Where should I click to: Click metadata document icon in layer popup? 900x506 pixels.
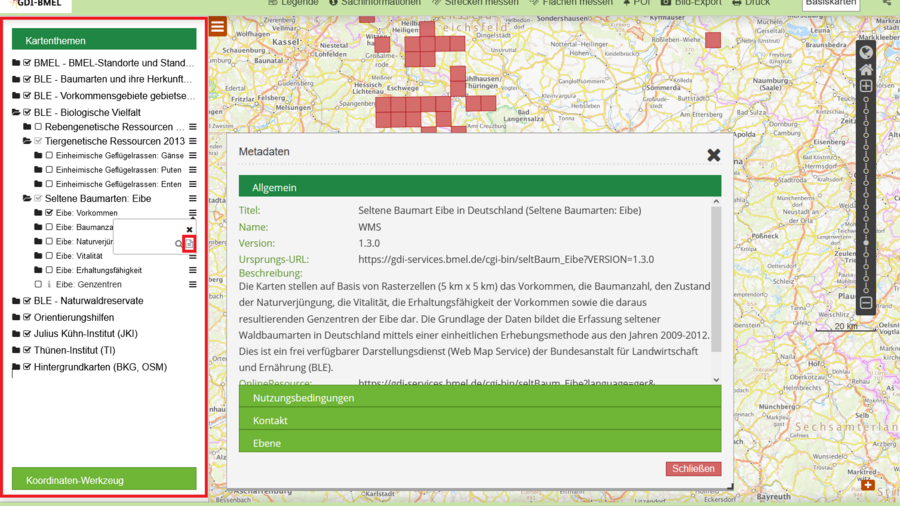189,244
